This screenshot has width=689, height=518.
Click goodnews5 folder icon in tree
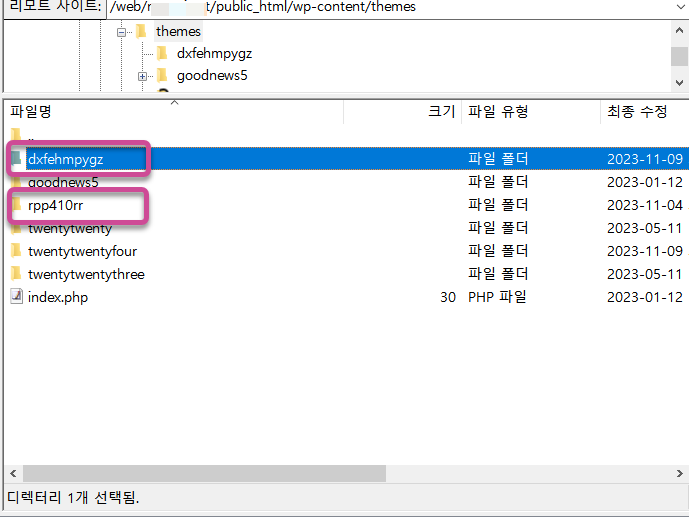163,75
